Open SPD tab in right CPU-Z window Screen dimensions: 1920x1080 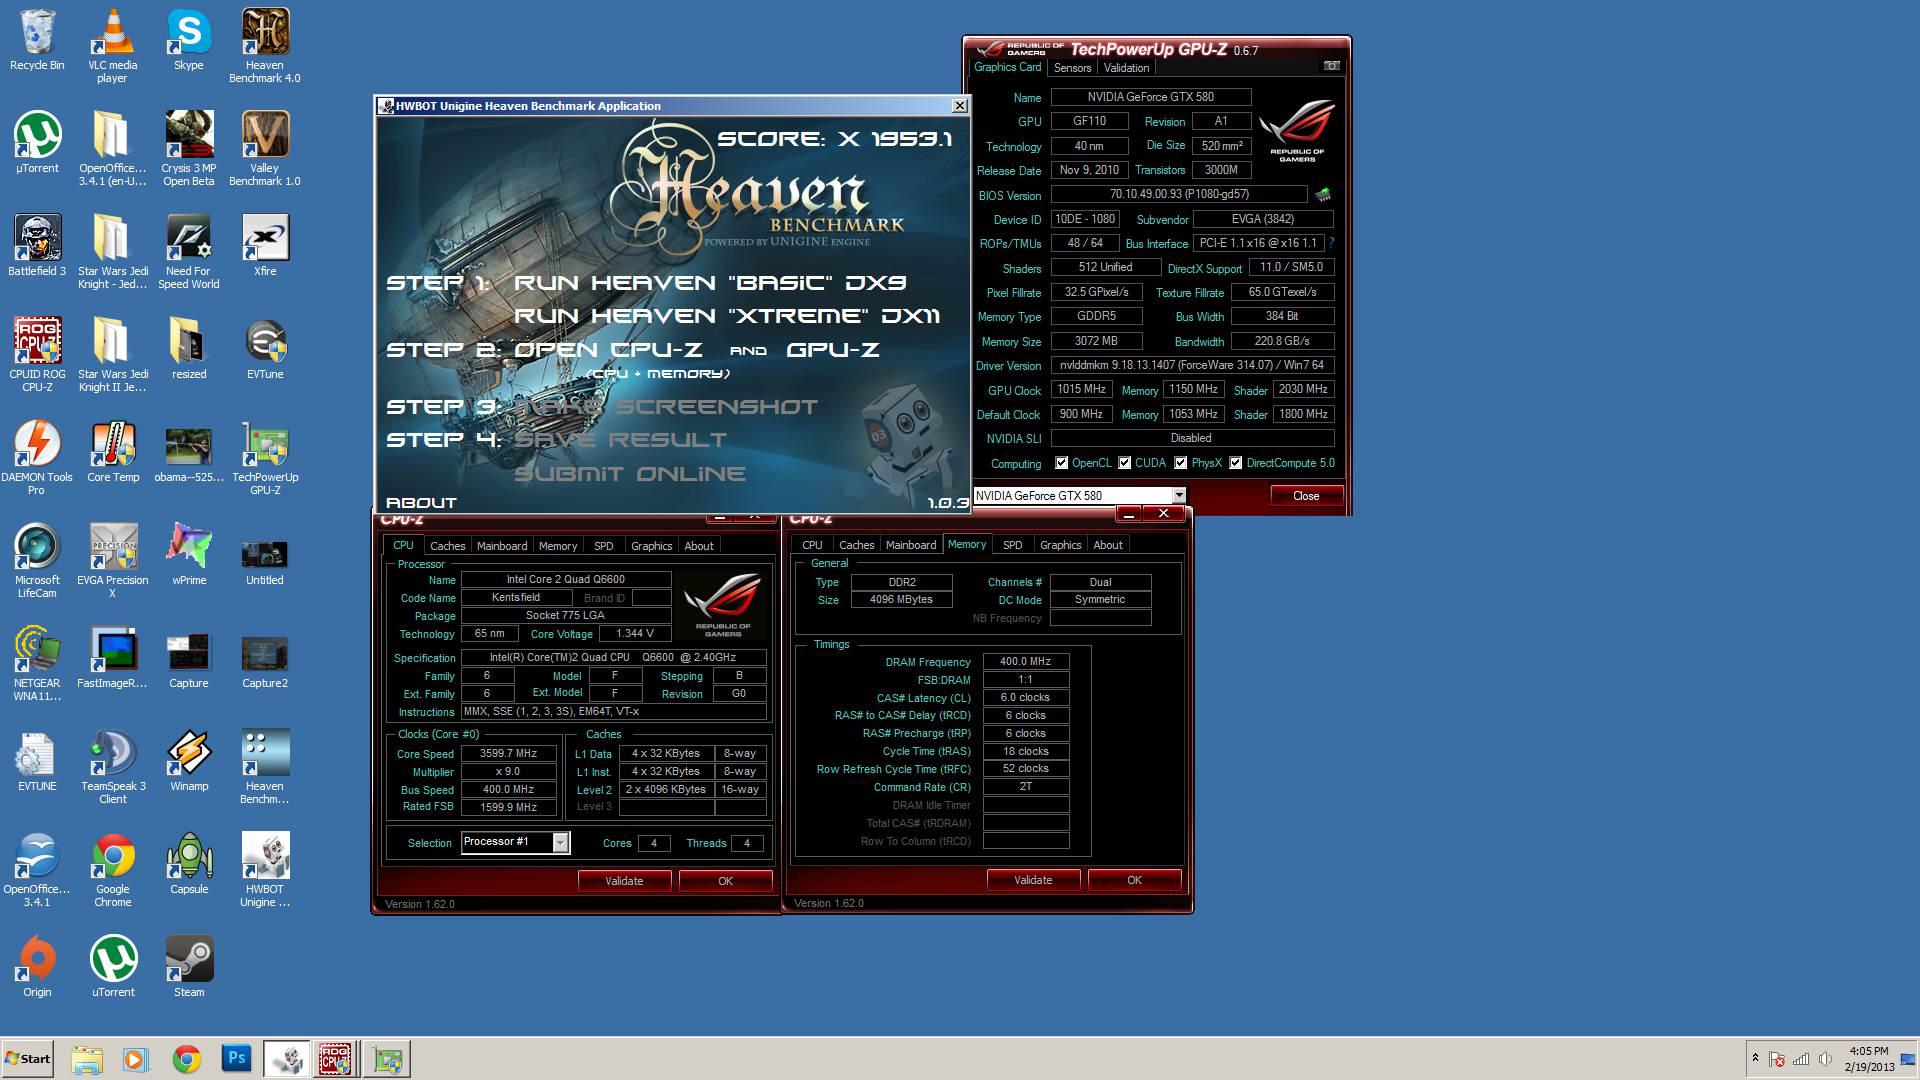(x=1012, y=545)
